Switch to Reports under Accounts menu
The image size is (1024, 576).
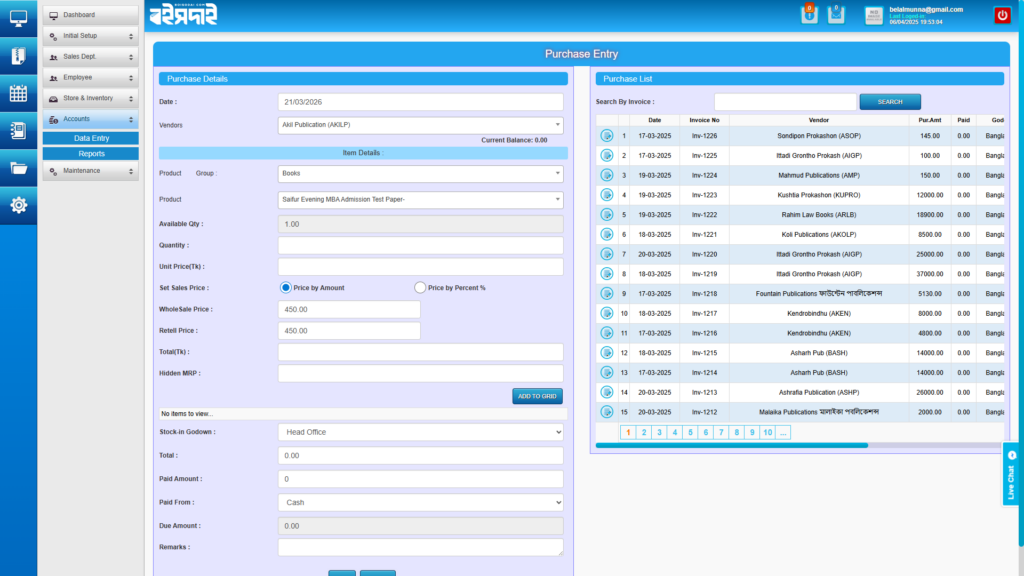click(90, 152)
